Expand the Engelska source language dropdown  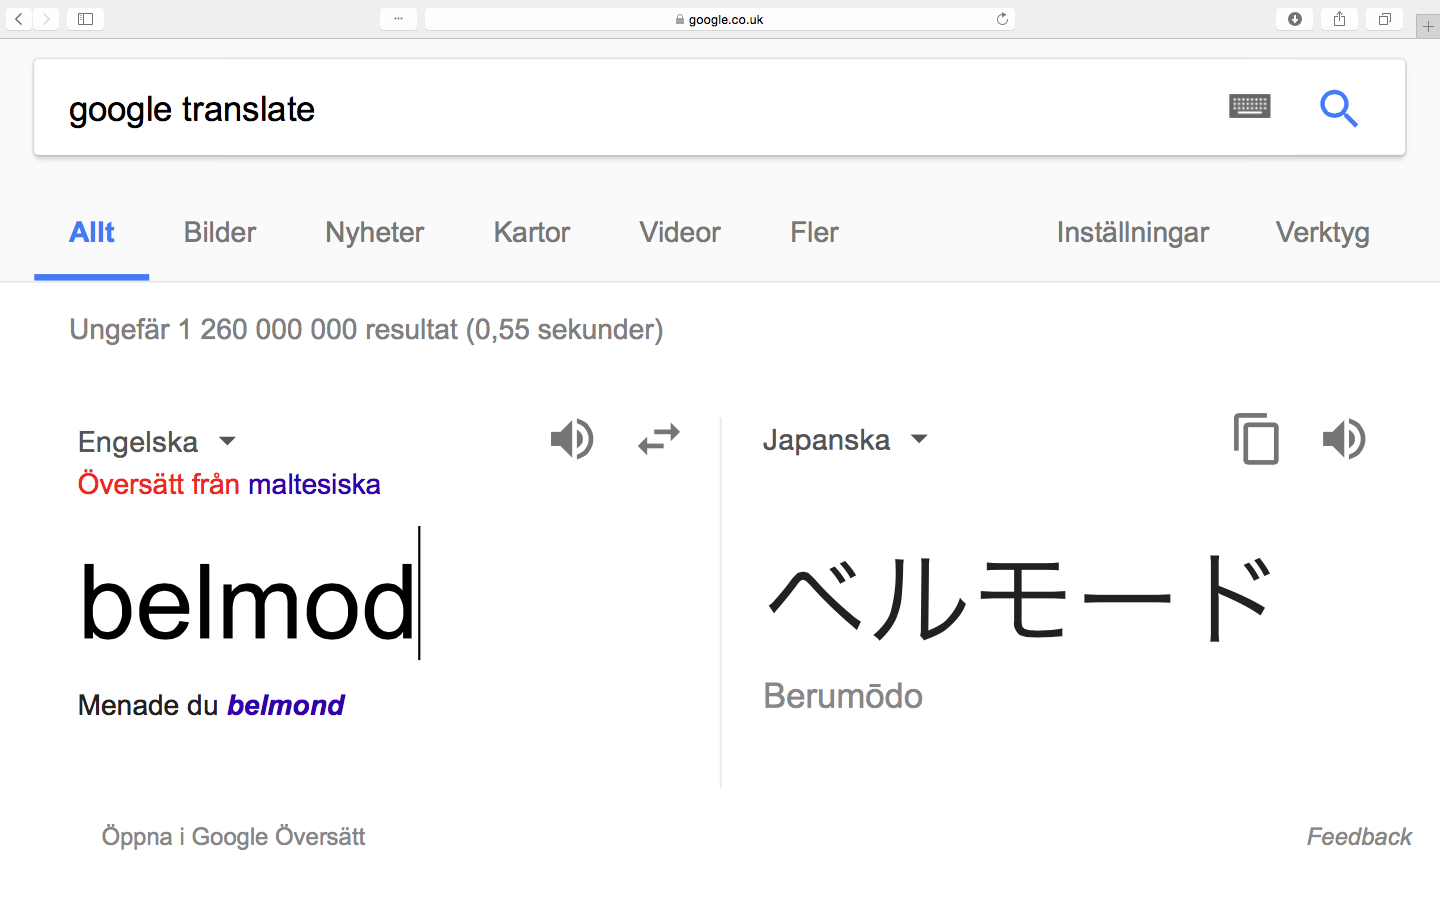click(157, 442)
